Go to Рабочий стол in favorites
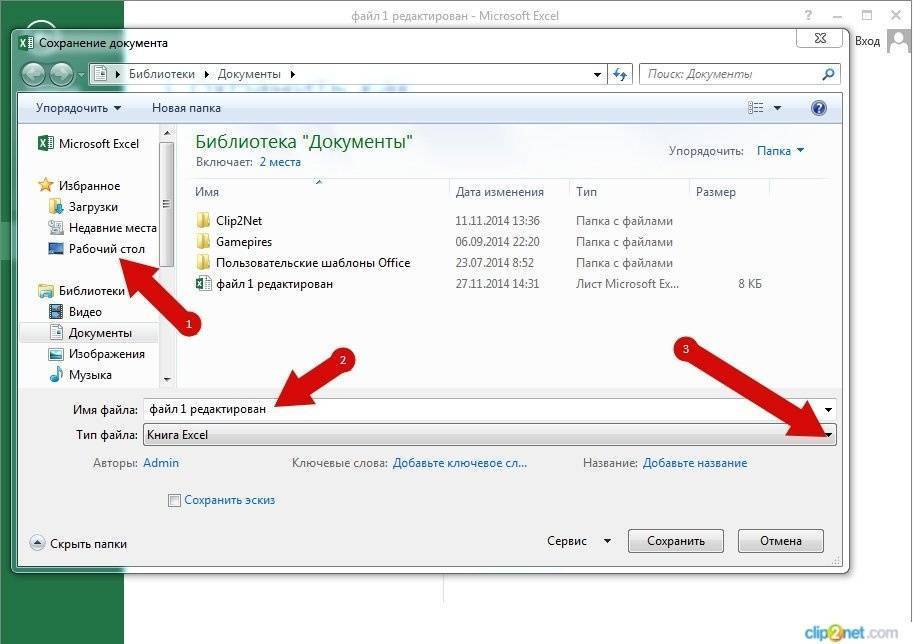The image size is (913, 644). pos(107,249)
